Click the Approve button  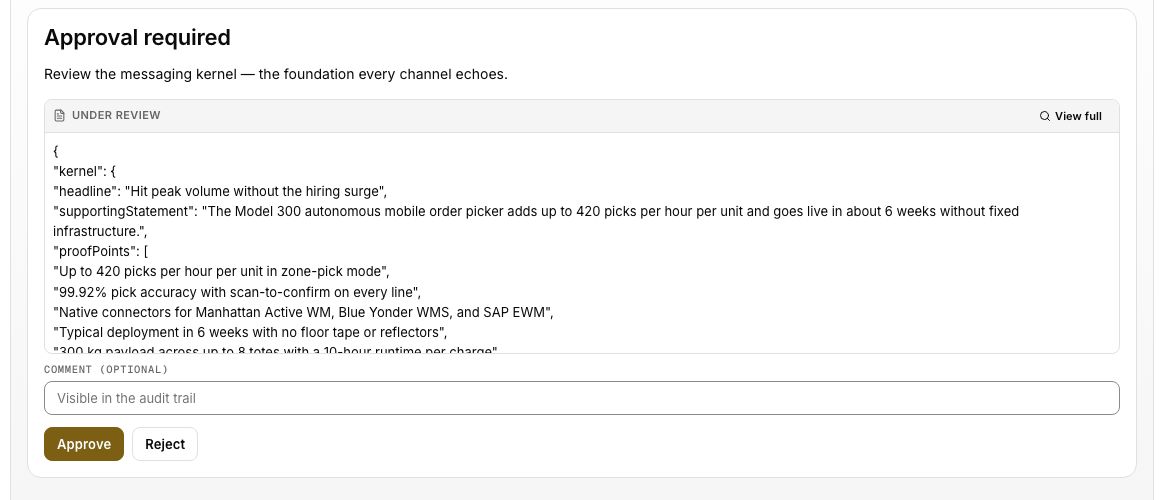84,444
